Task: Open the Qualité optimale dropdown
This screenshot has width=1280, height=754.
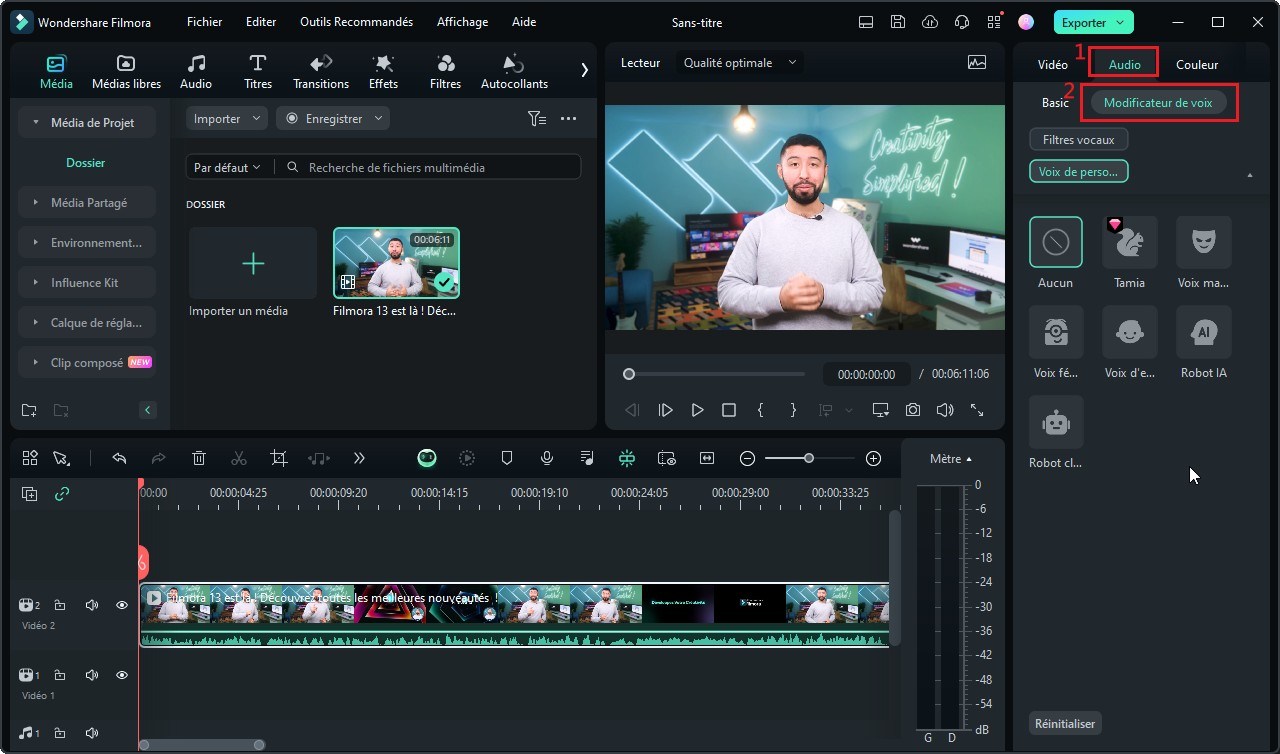Action: coord(740,62)
